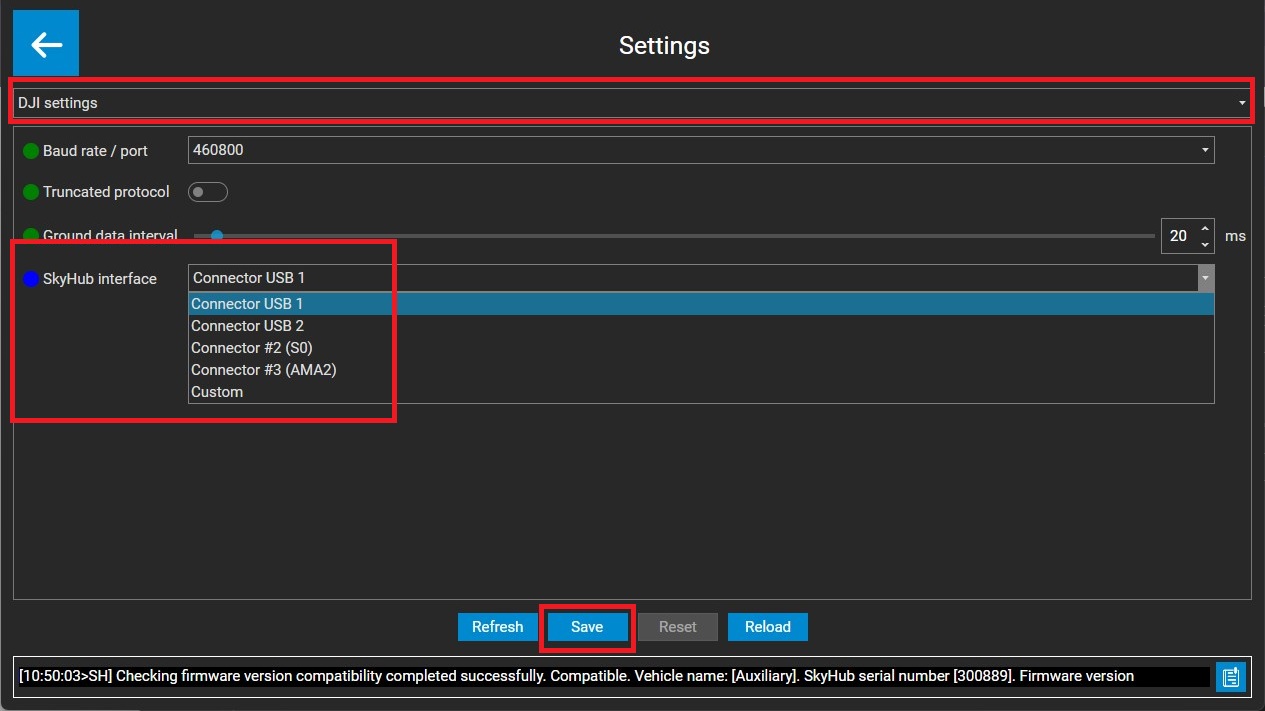
Task: Click the Reset button
Action: point(677,627)
